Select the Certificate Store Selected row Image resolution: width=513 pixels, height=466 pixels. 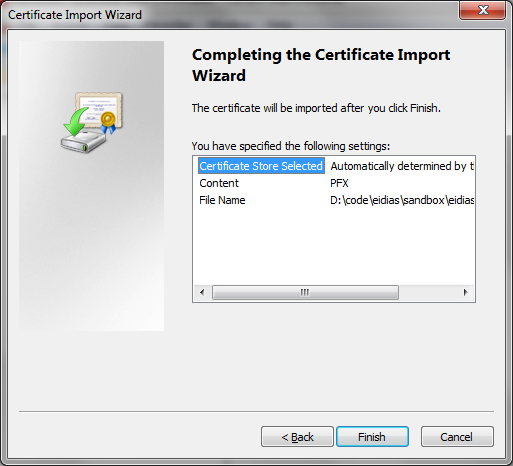click(261, 166)
